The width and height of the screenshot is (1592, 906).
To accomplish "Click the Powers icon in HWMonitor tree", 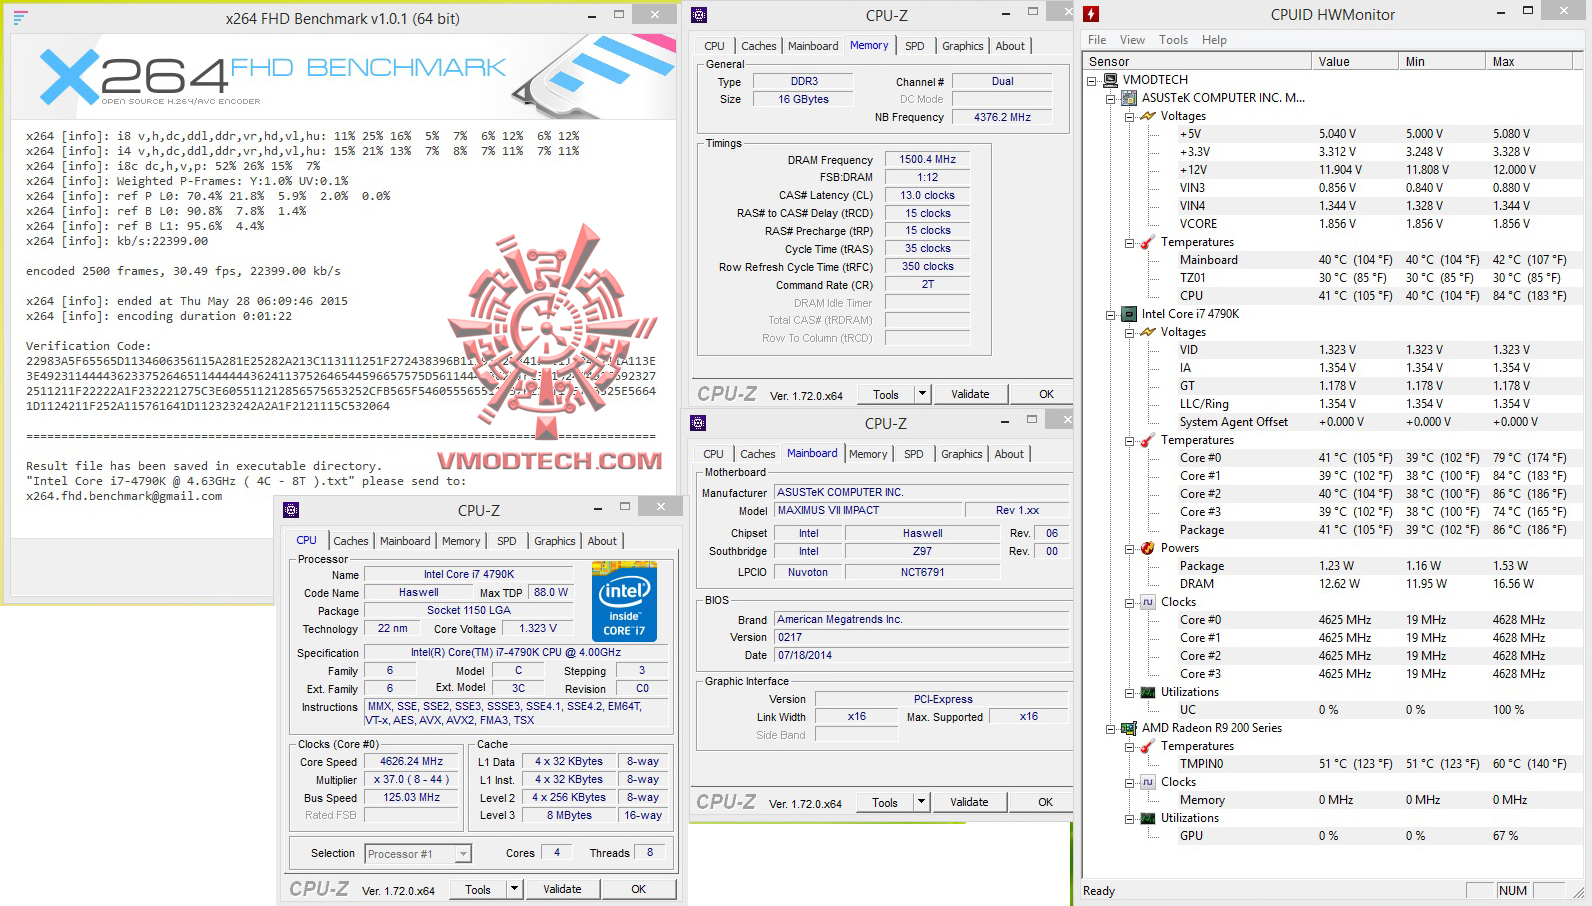I will 1148,548.
